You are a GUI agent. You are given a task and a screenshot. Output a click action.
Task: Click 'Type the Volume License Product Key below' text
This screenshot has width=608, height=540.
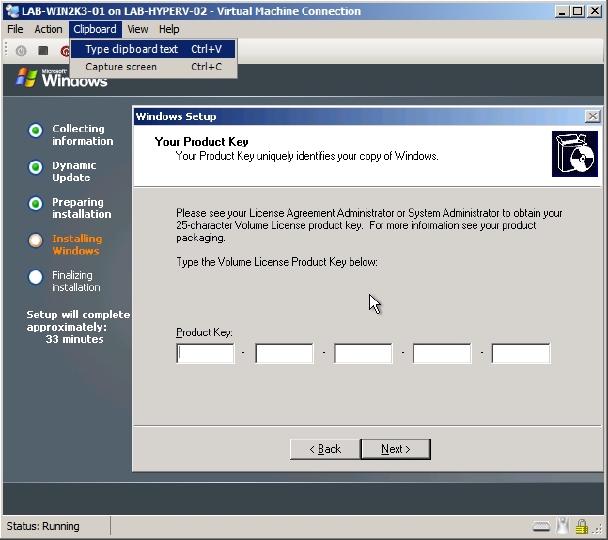277,262
